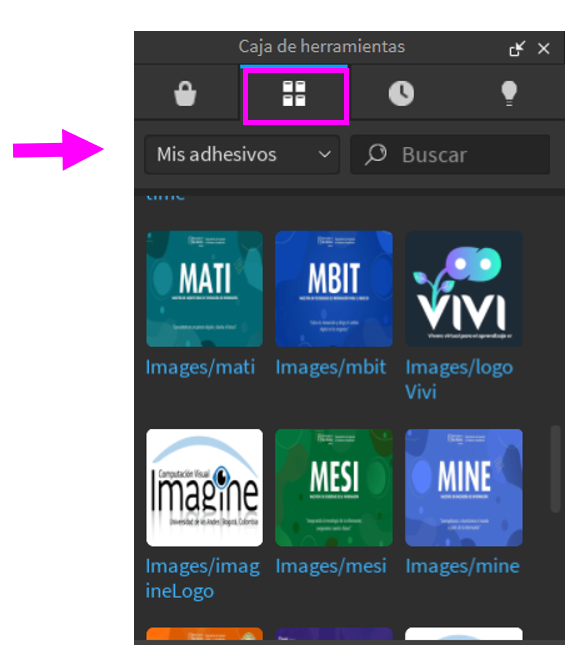Select the MINE decal thumbnail
This screenshot has height=665, width=577.
pos(463,487)
